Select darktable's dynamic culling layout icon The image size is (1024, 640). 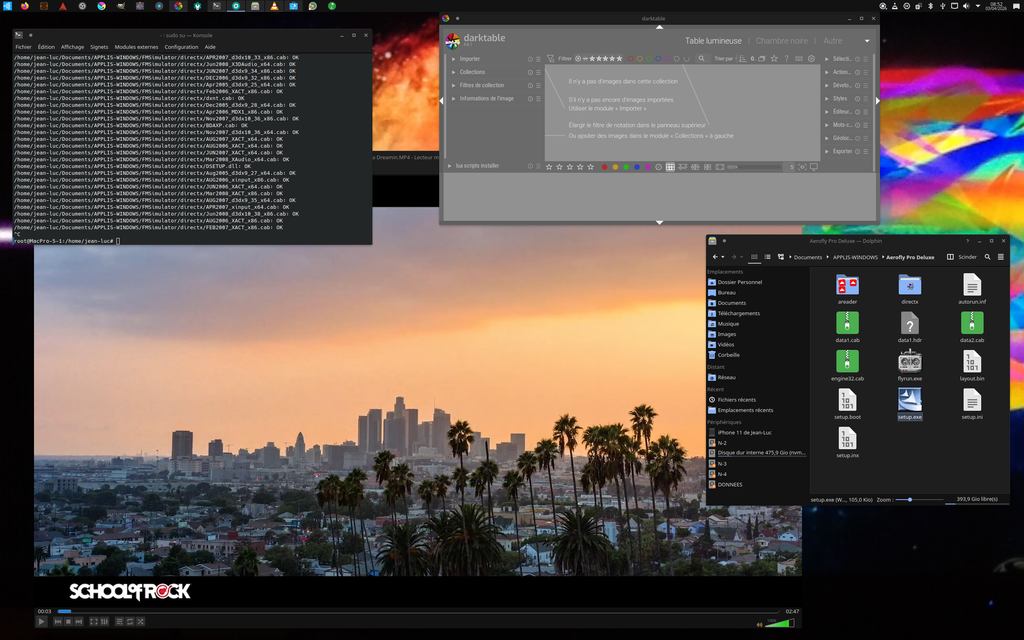point(707,167)
